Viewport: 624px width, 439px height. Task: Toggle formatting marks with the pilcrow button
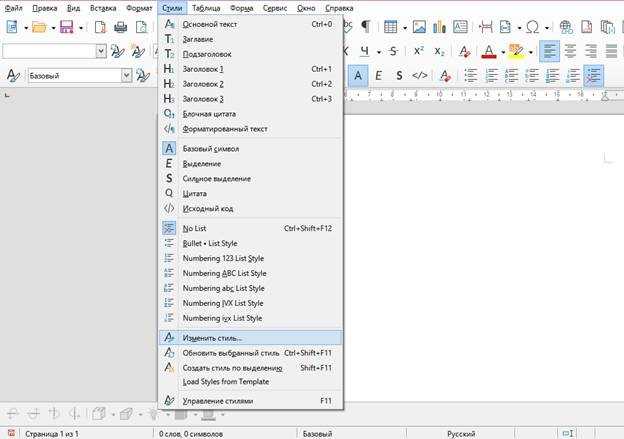tap(366, 27)
